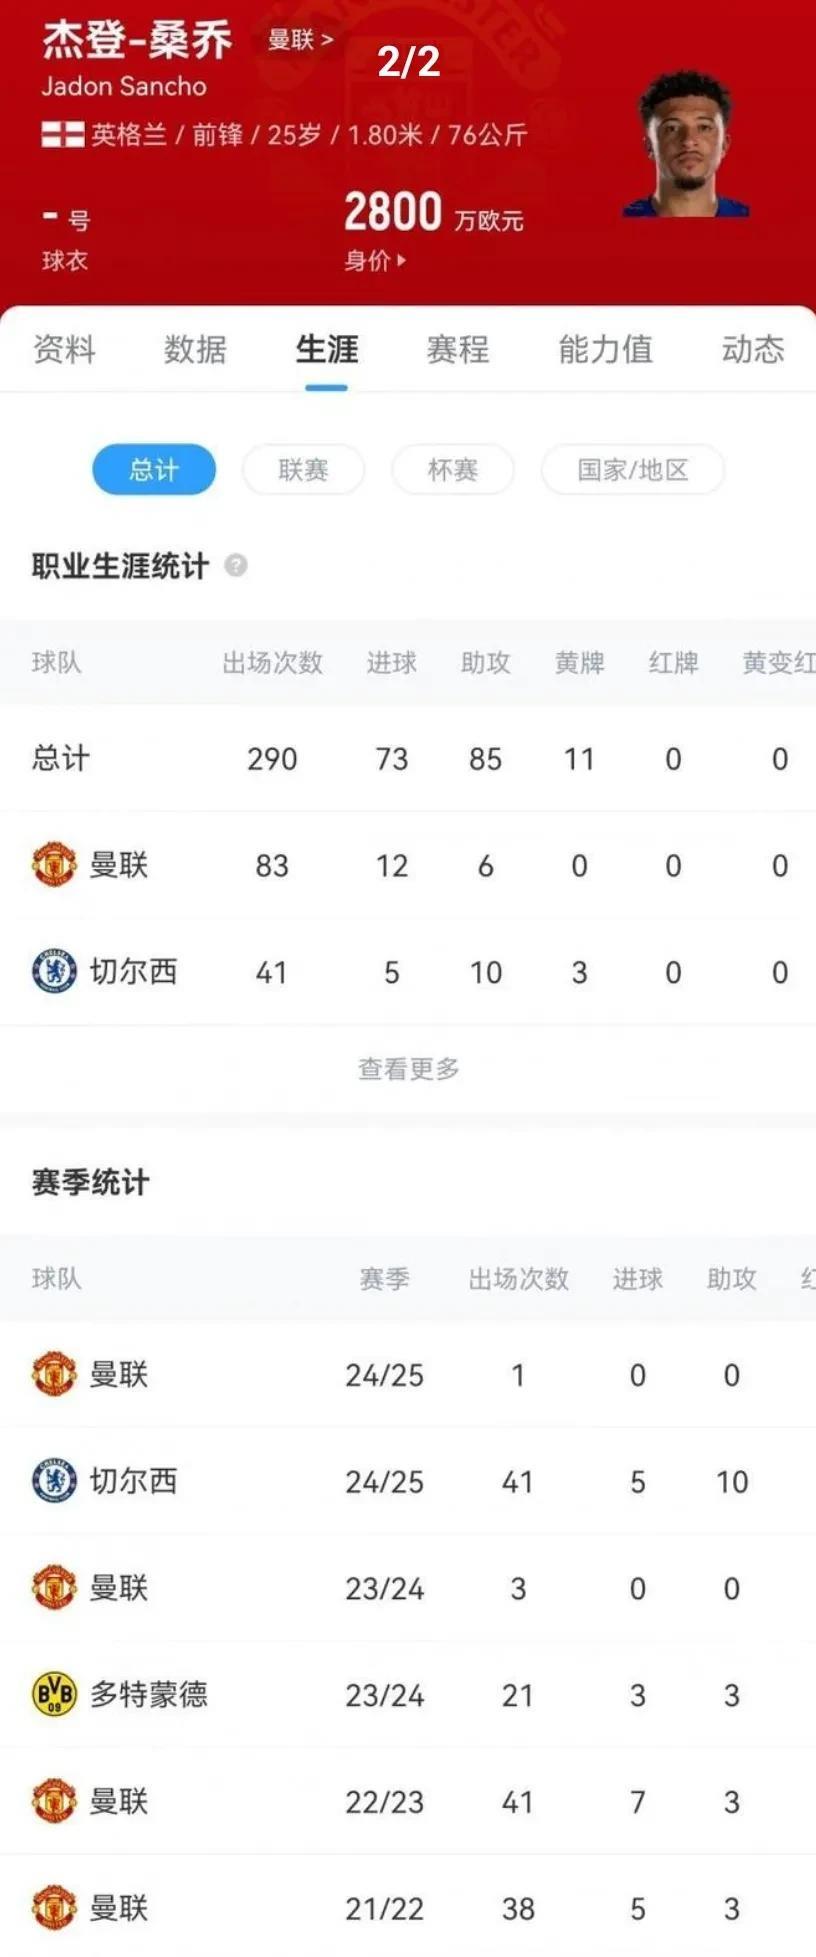Tap Manchester United crest in career totals
816x1957 pixels.
pyautogui.click(x=55, y=865)
